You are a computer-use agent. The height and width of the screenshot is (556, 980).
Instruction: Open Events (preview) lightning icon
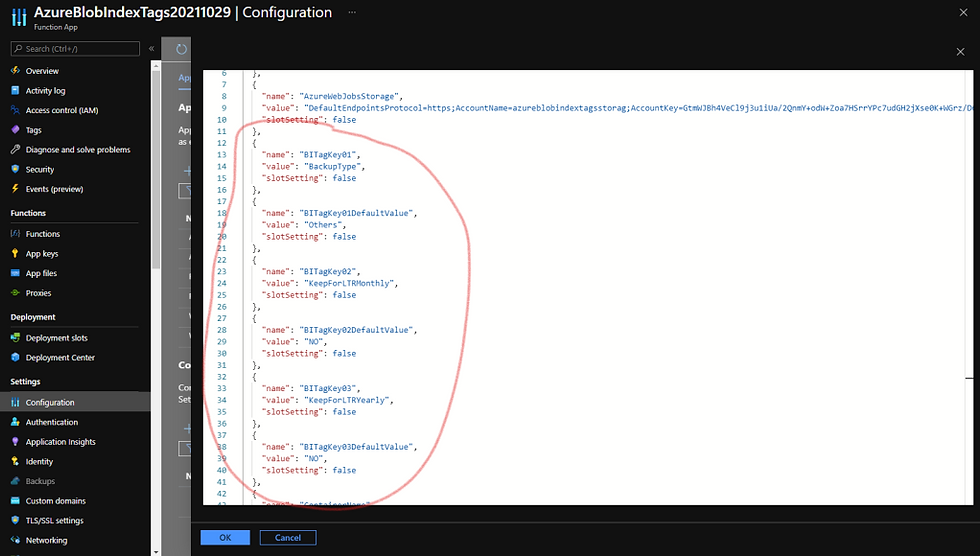pos(15,189)
